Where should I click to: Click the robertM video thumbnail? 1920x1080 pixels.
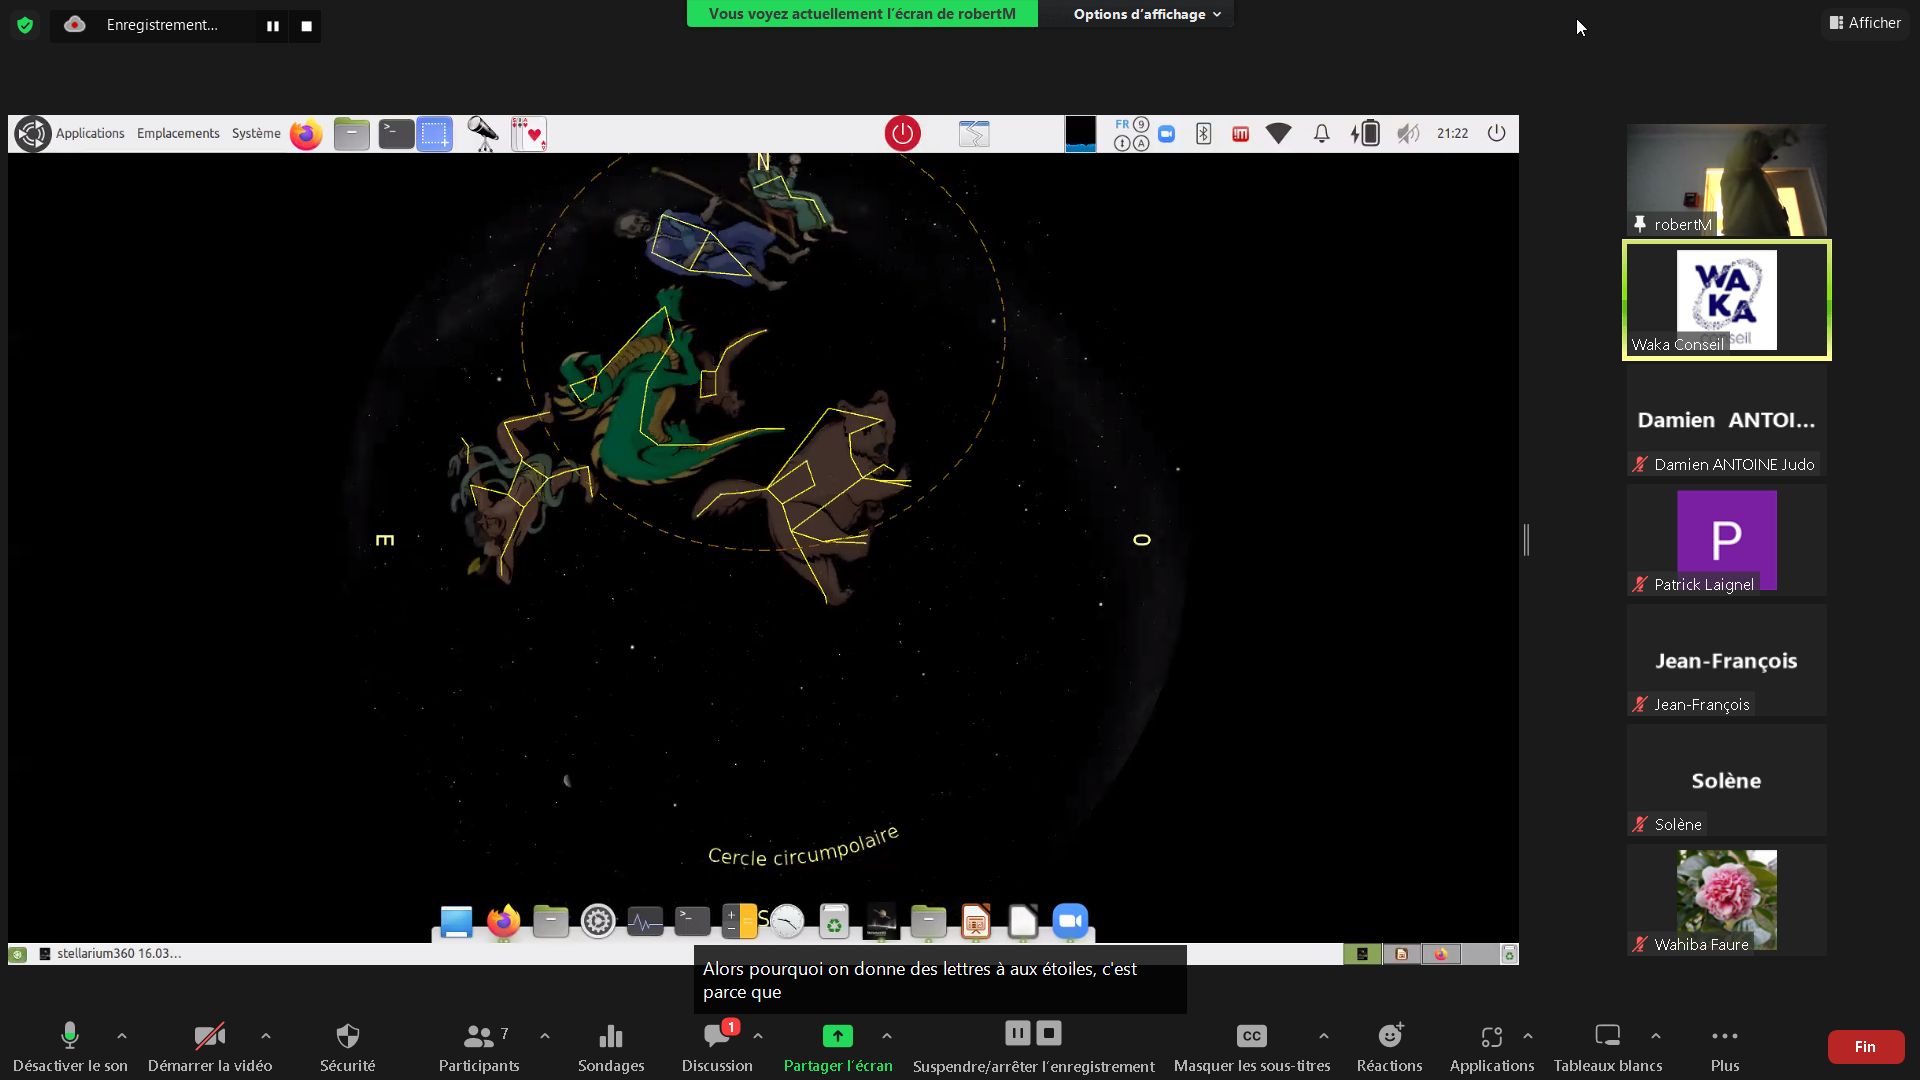(x=1726, y=180)
